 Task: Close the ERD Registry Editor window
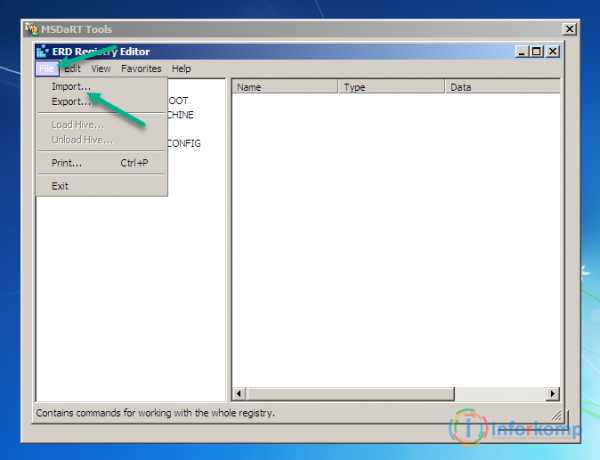[553, 51]
